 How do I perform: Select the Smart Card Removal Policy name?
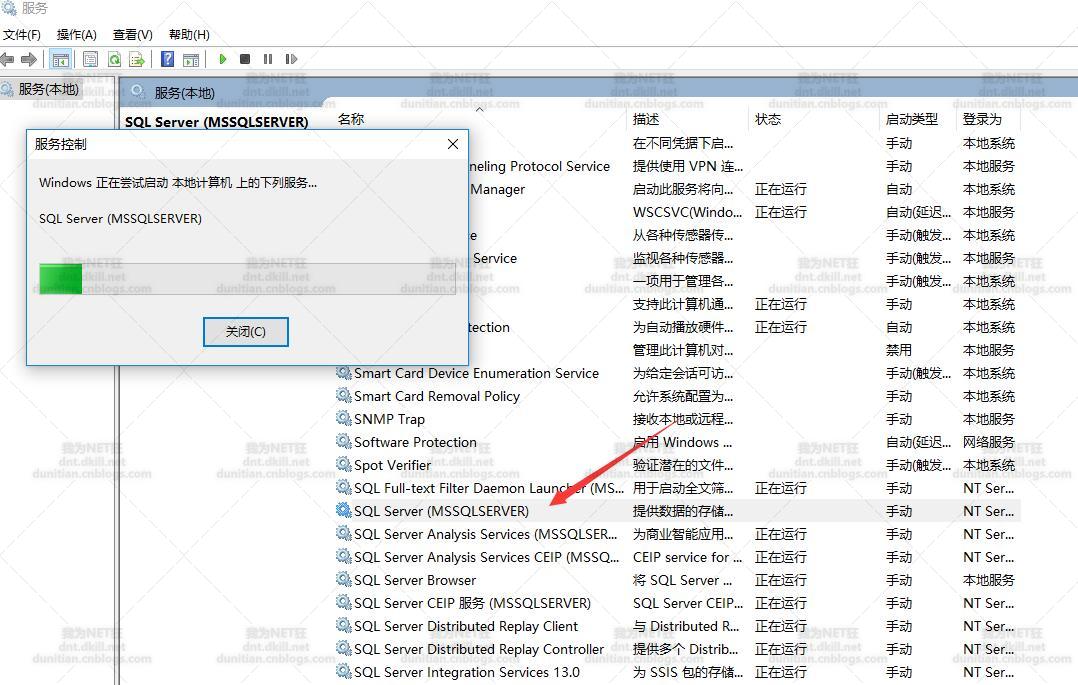(x=437, y=396)
